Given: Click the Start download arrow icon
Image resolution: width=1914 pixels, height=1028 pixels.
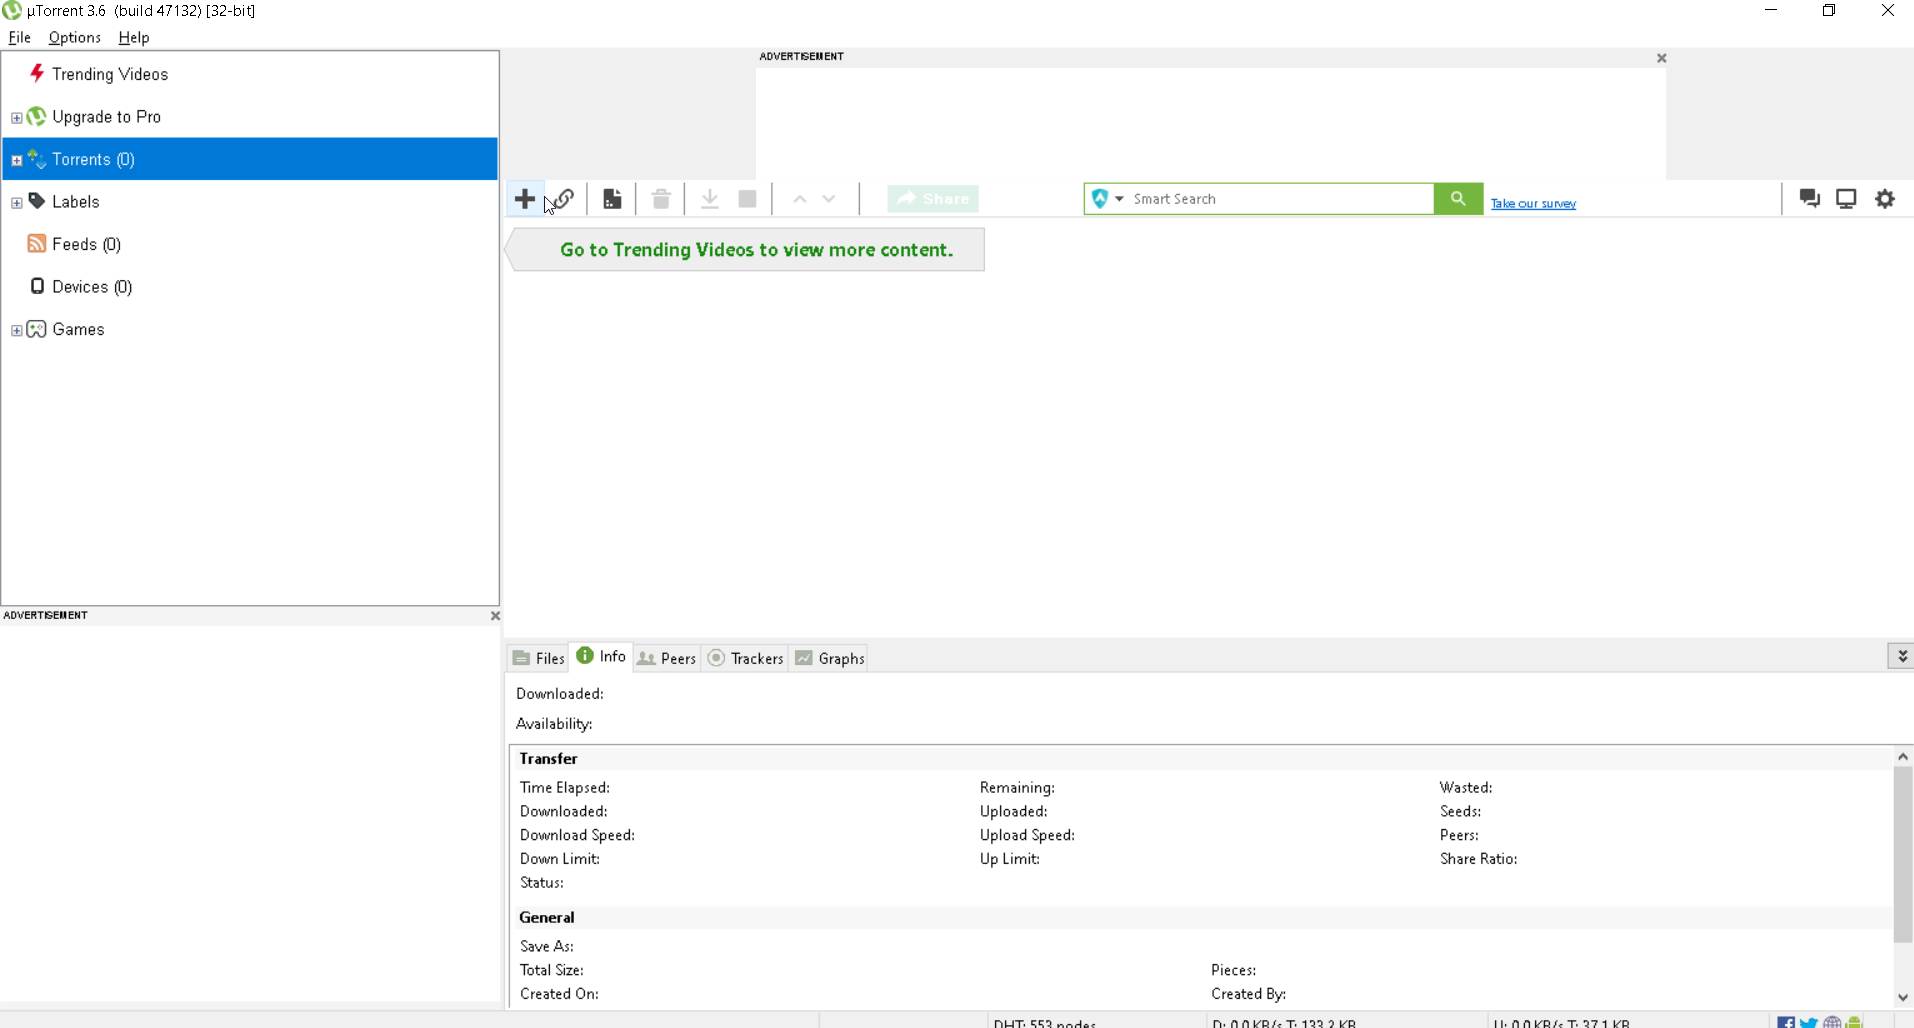Looking at the screenshot, I should pyautogui.click(x=710, y=199).
